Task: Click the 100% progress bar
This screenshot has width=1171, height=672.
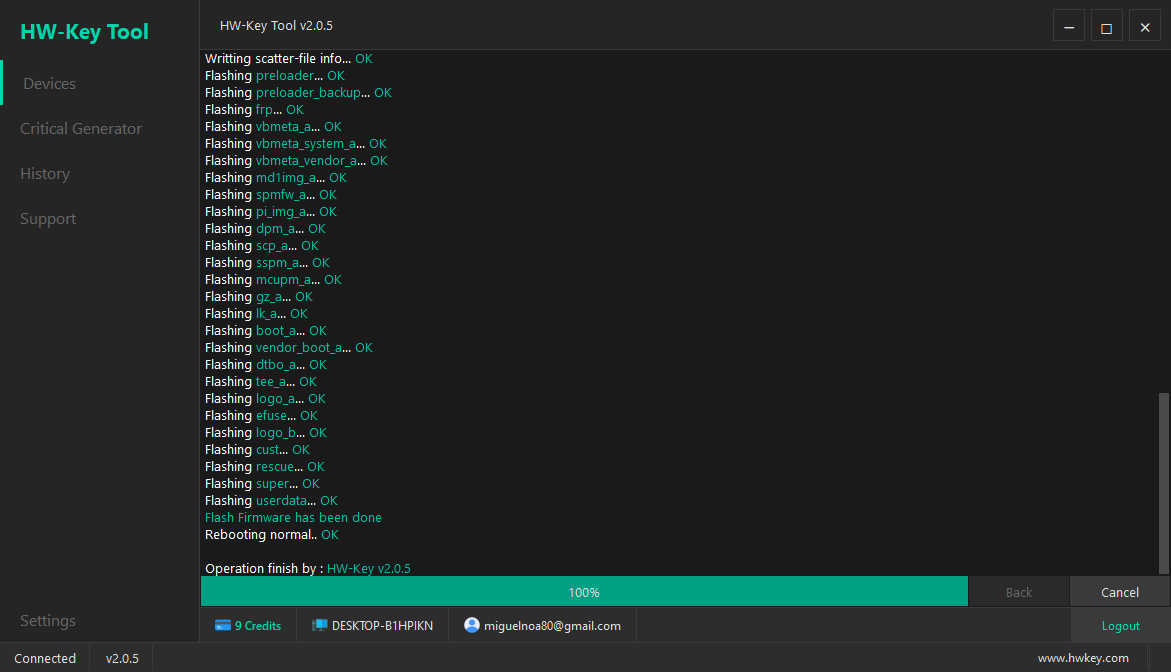Action: coord(584,591)
